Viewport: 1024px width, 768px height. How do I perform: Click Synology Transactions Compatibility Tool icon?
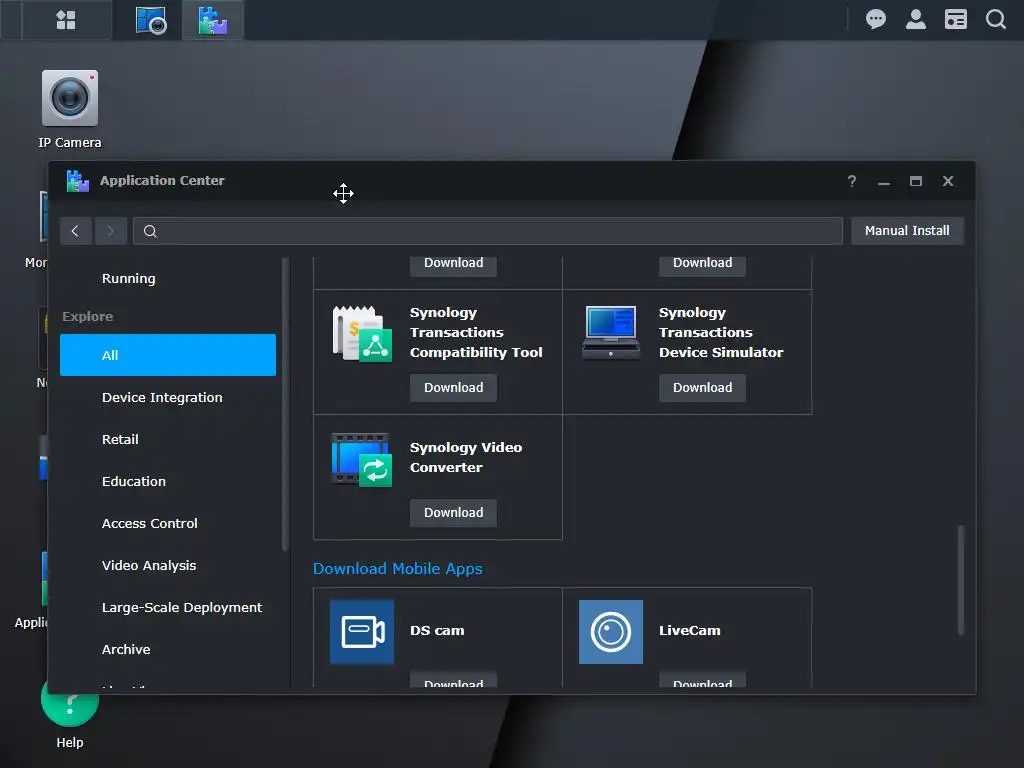click(x=362, y=334)
